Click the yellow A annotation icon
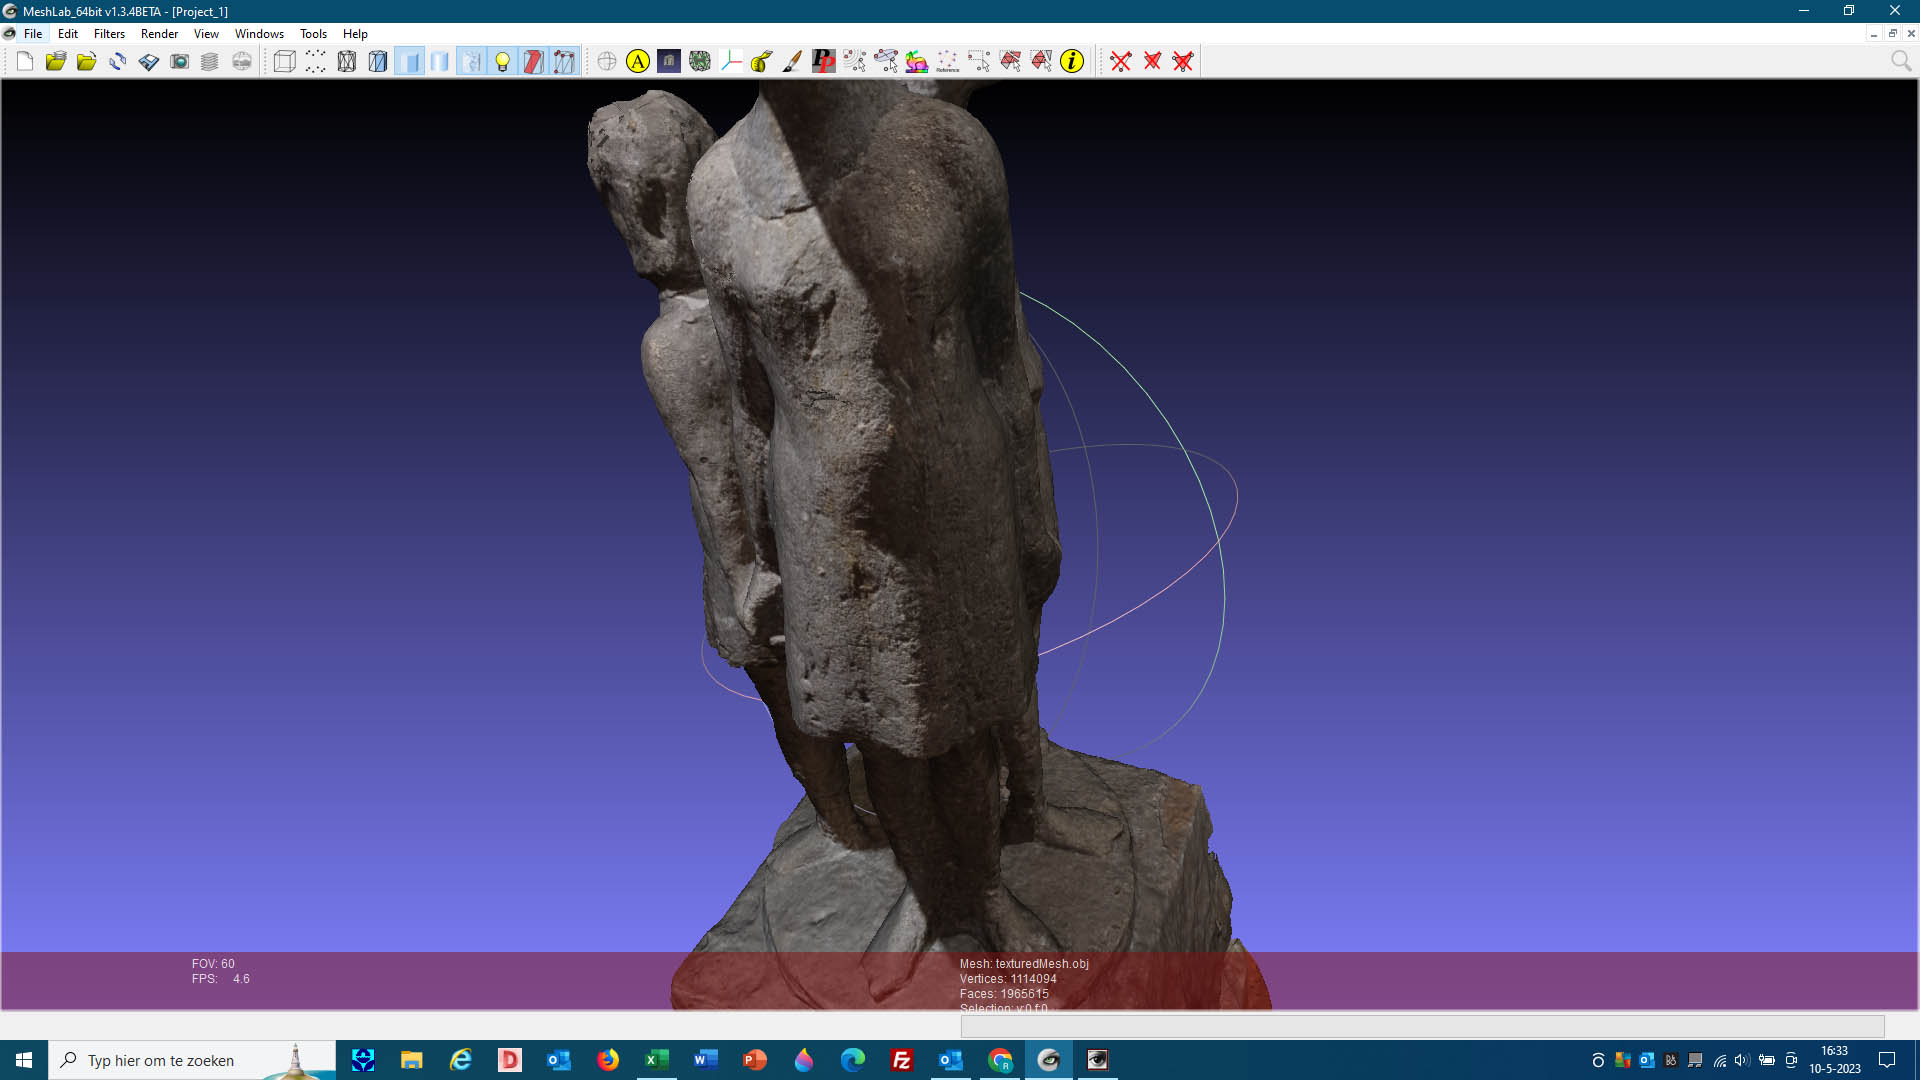This screenshot has height=1080, width=1920. [x=638, y=62]
